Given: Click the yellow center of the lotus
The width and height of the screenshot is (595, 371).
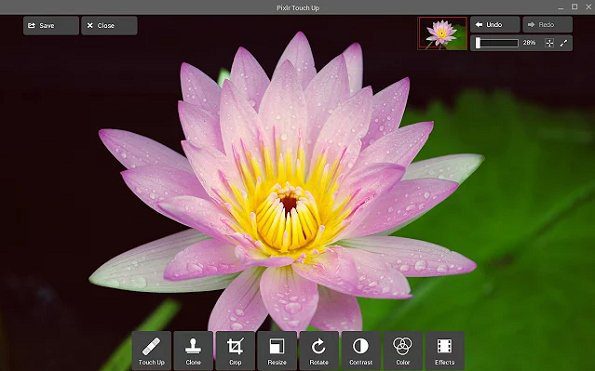Looking at the screenshot, I should pyautogui.click(x=288, y=219).
